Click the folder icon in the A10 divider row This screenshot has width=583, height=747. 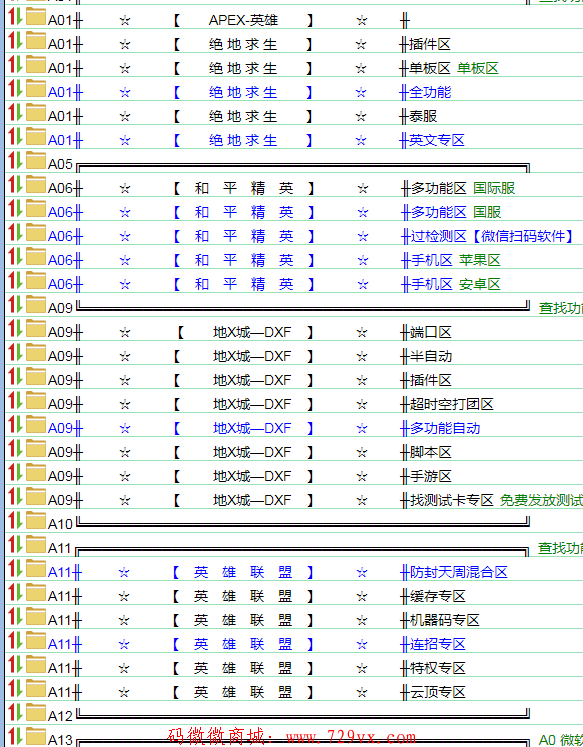(35, 520)
